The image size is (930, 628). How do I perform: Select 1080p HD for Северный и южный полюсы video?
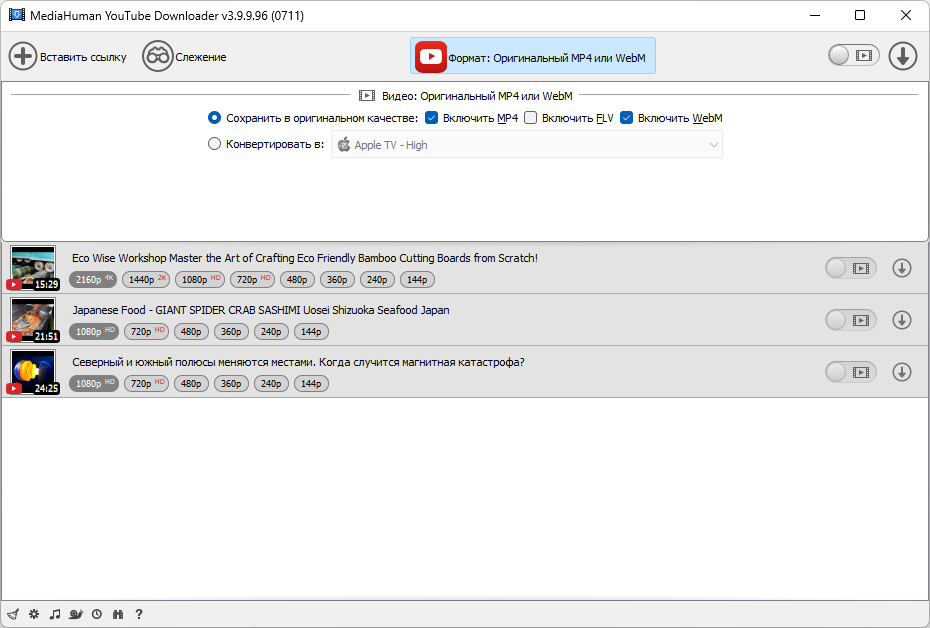(x=94, y=384)
